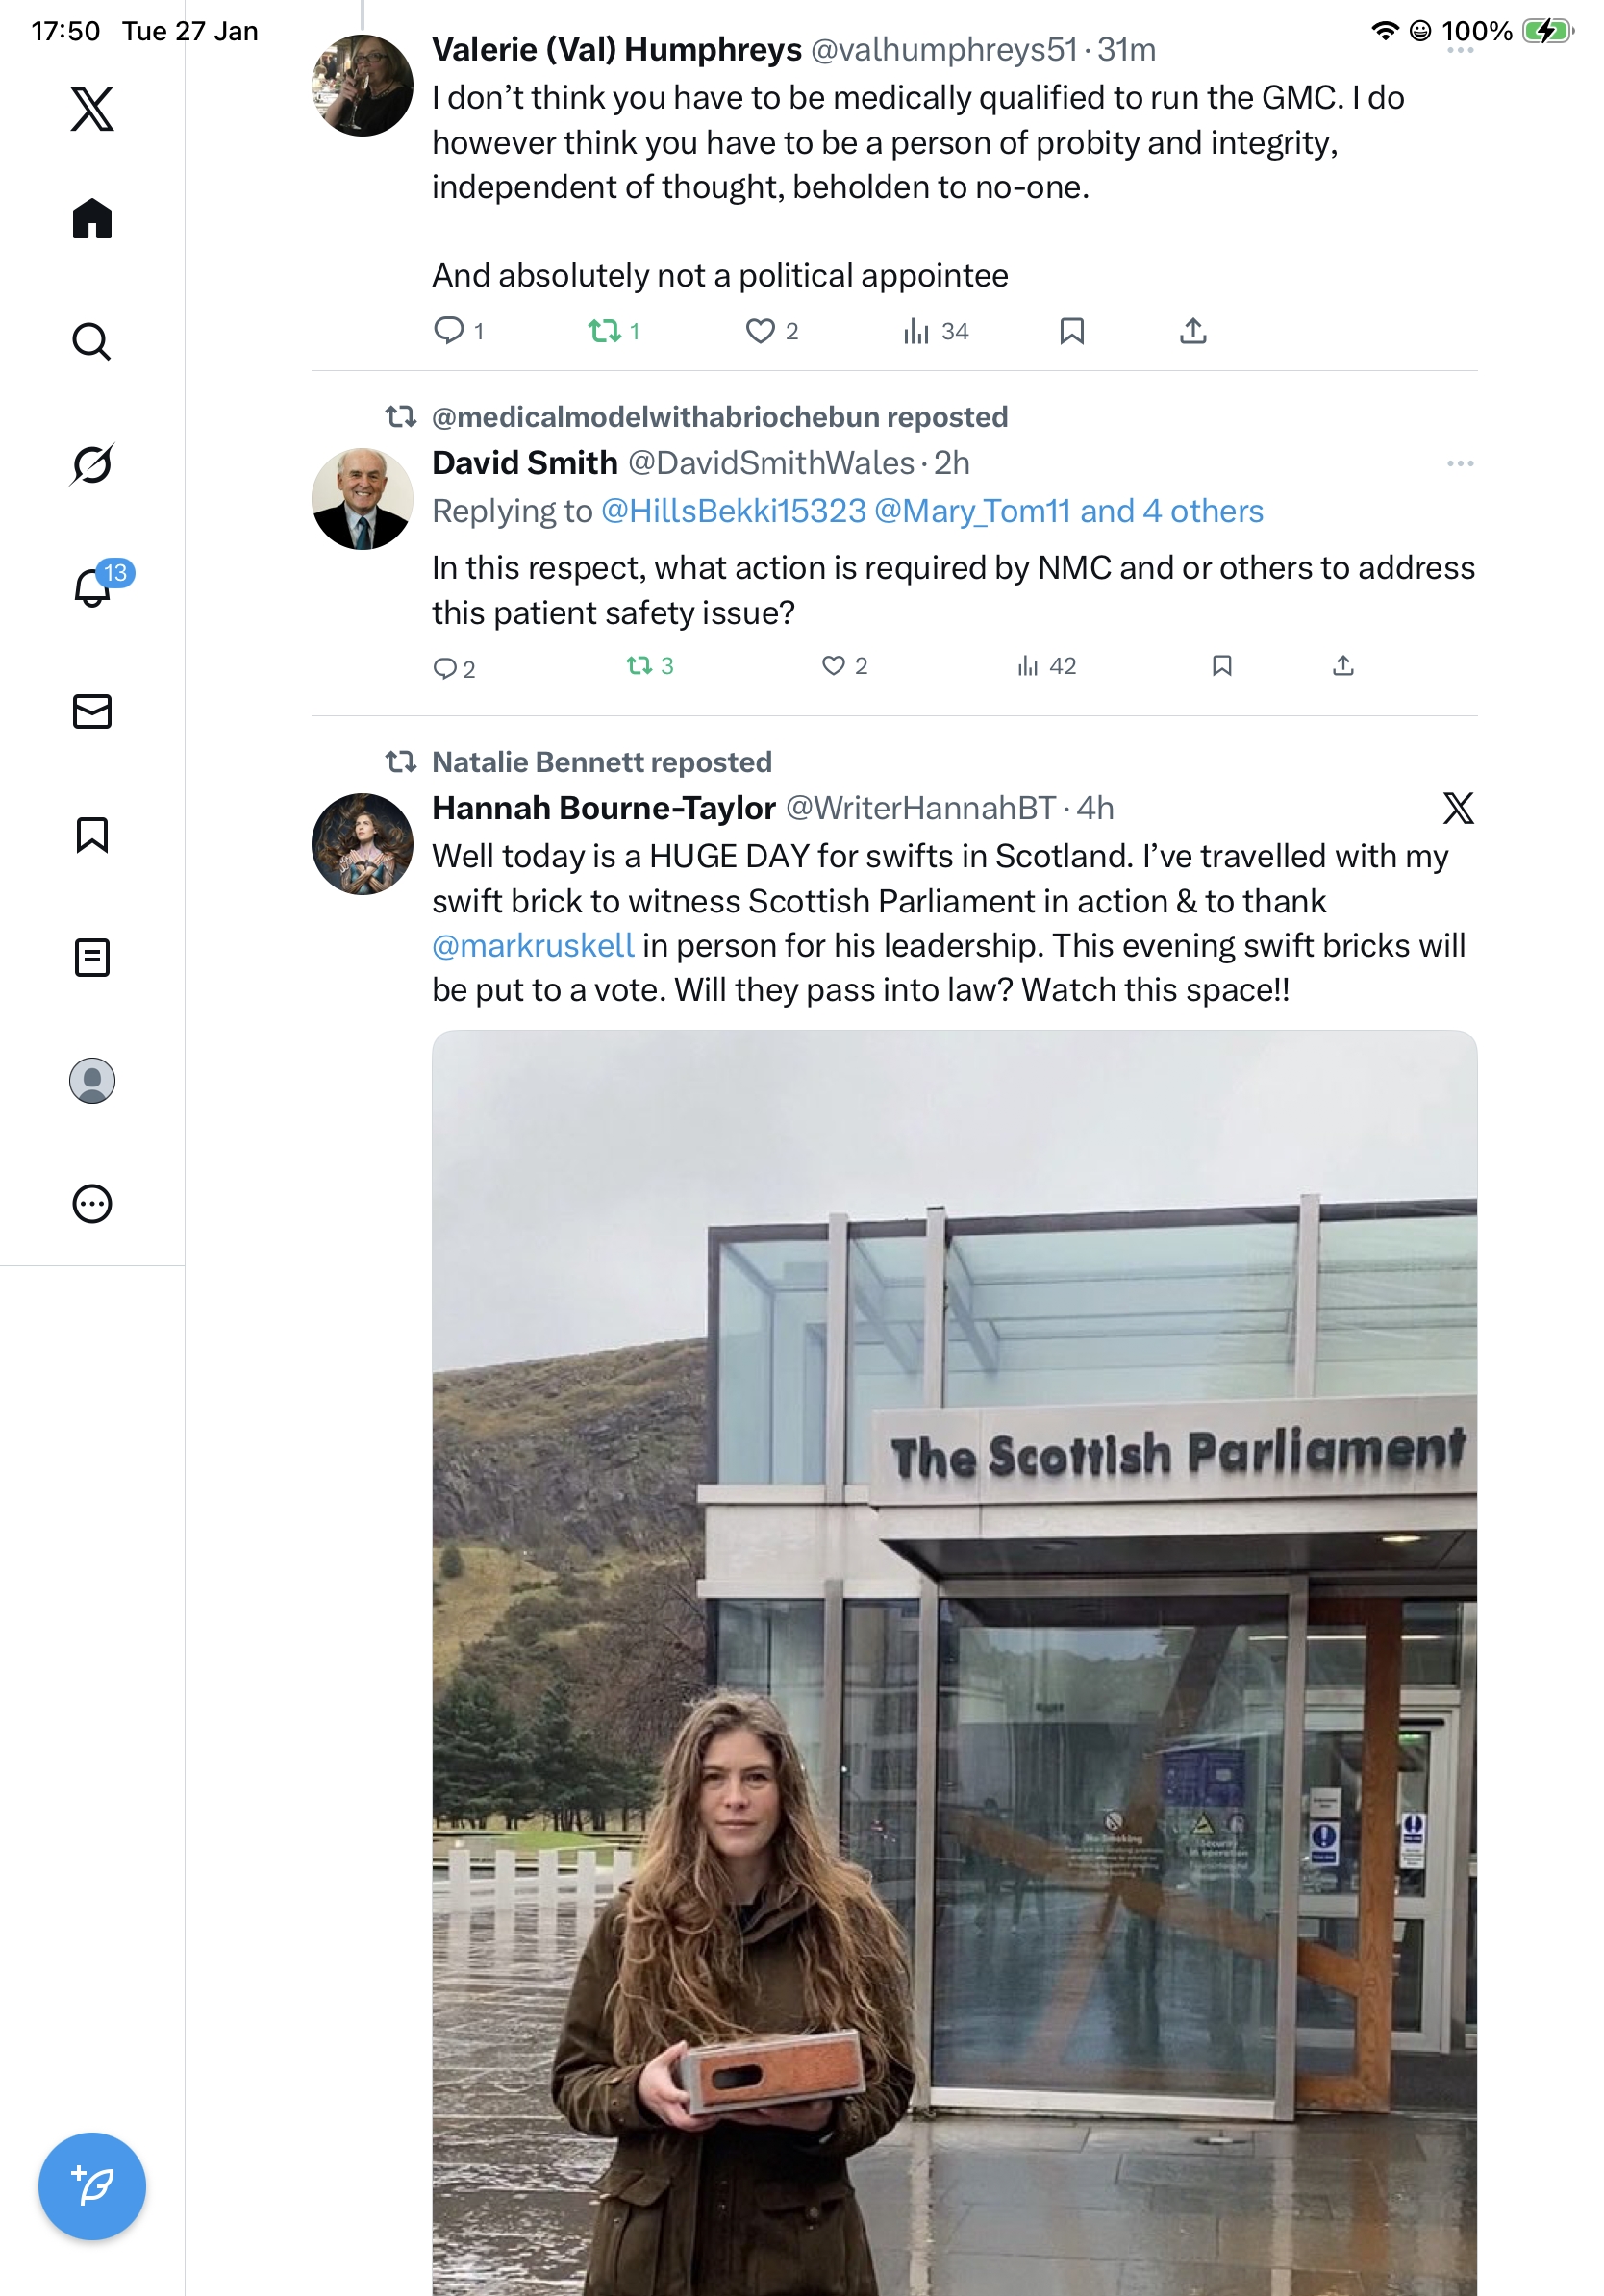1604x2296 pixels.
Task: Open @HillsBekki15323 reply mention
Action: (733, 511)
